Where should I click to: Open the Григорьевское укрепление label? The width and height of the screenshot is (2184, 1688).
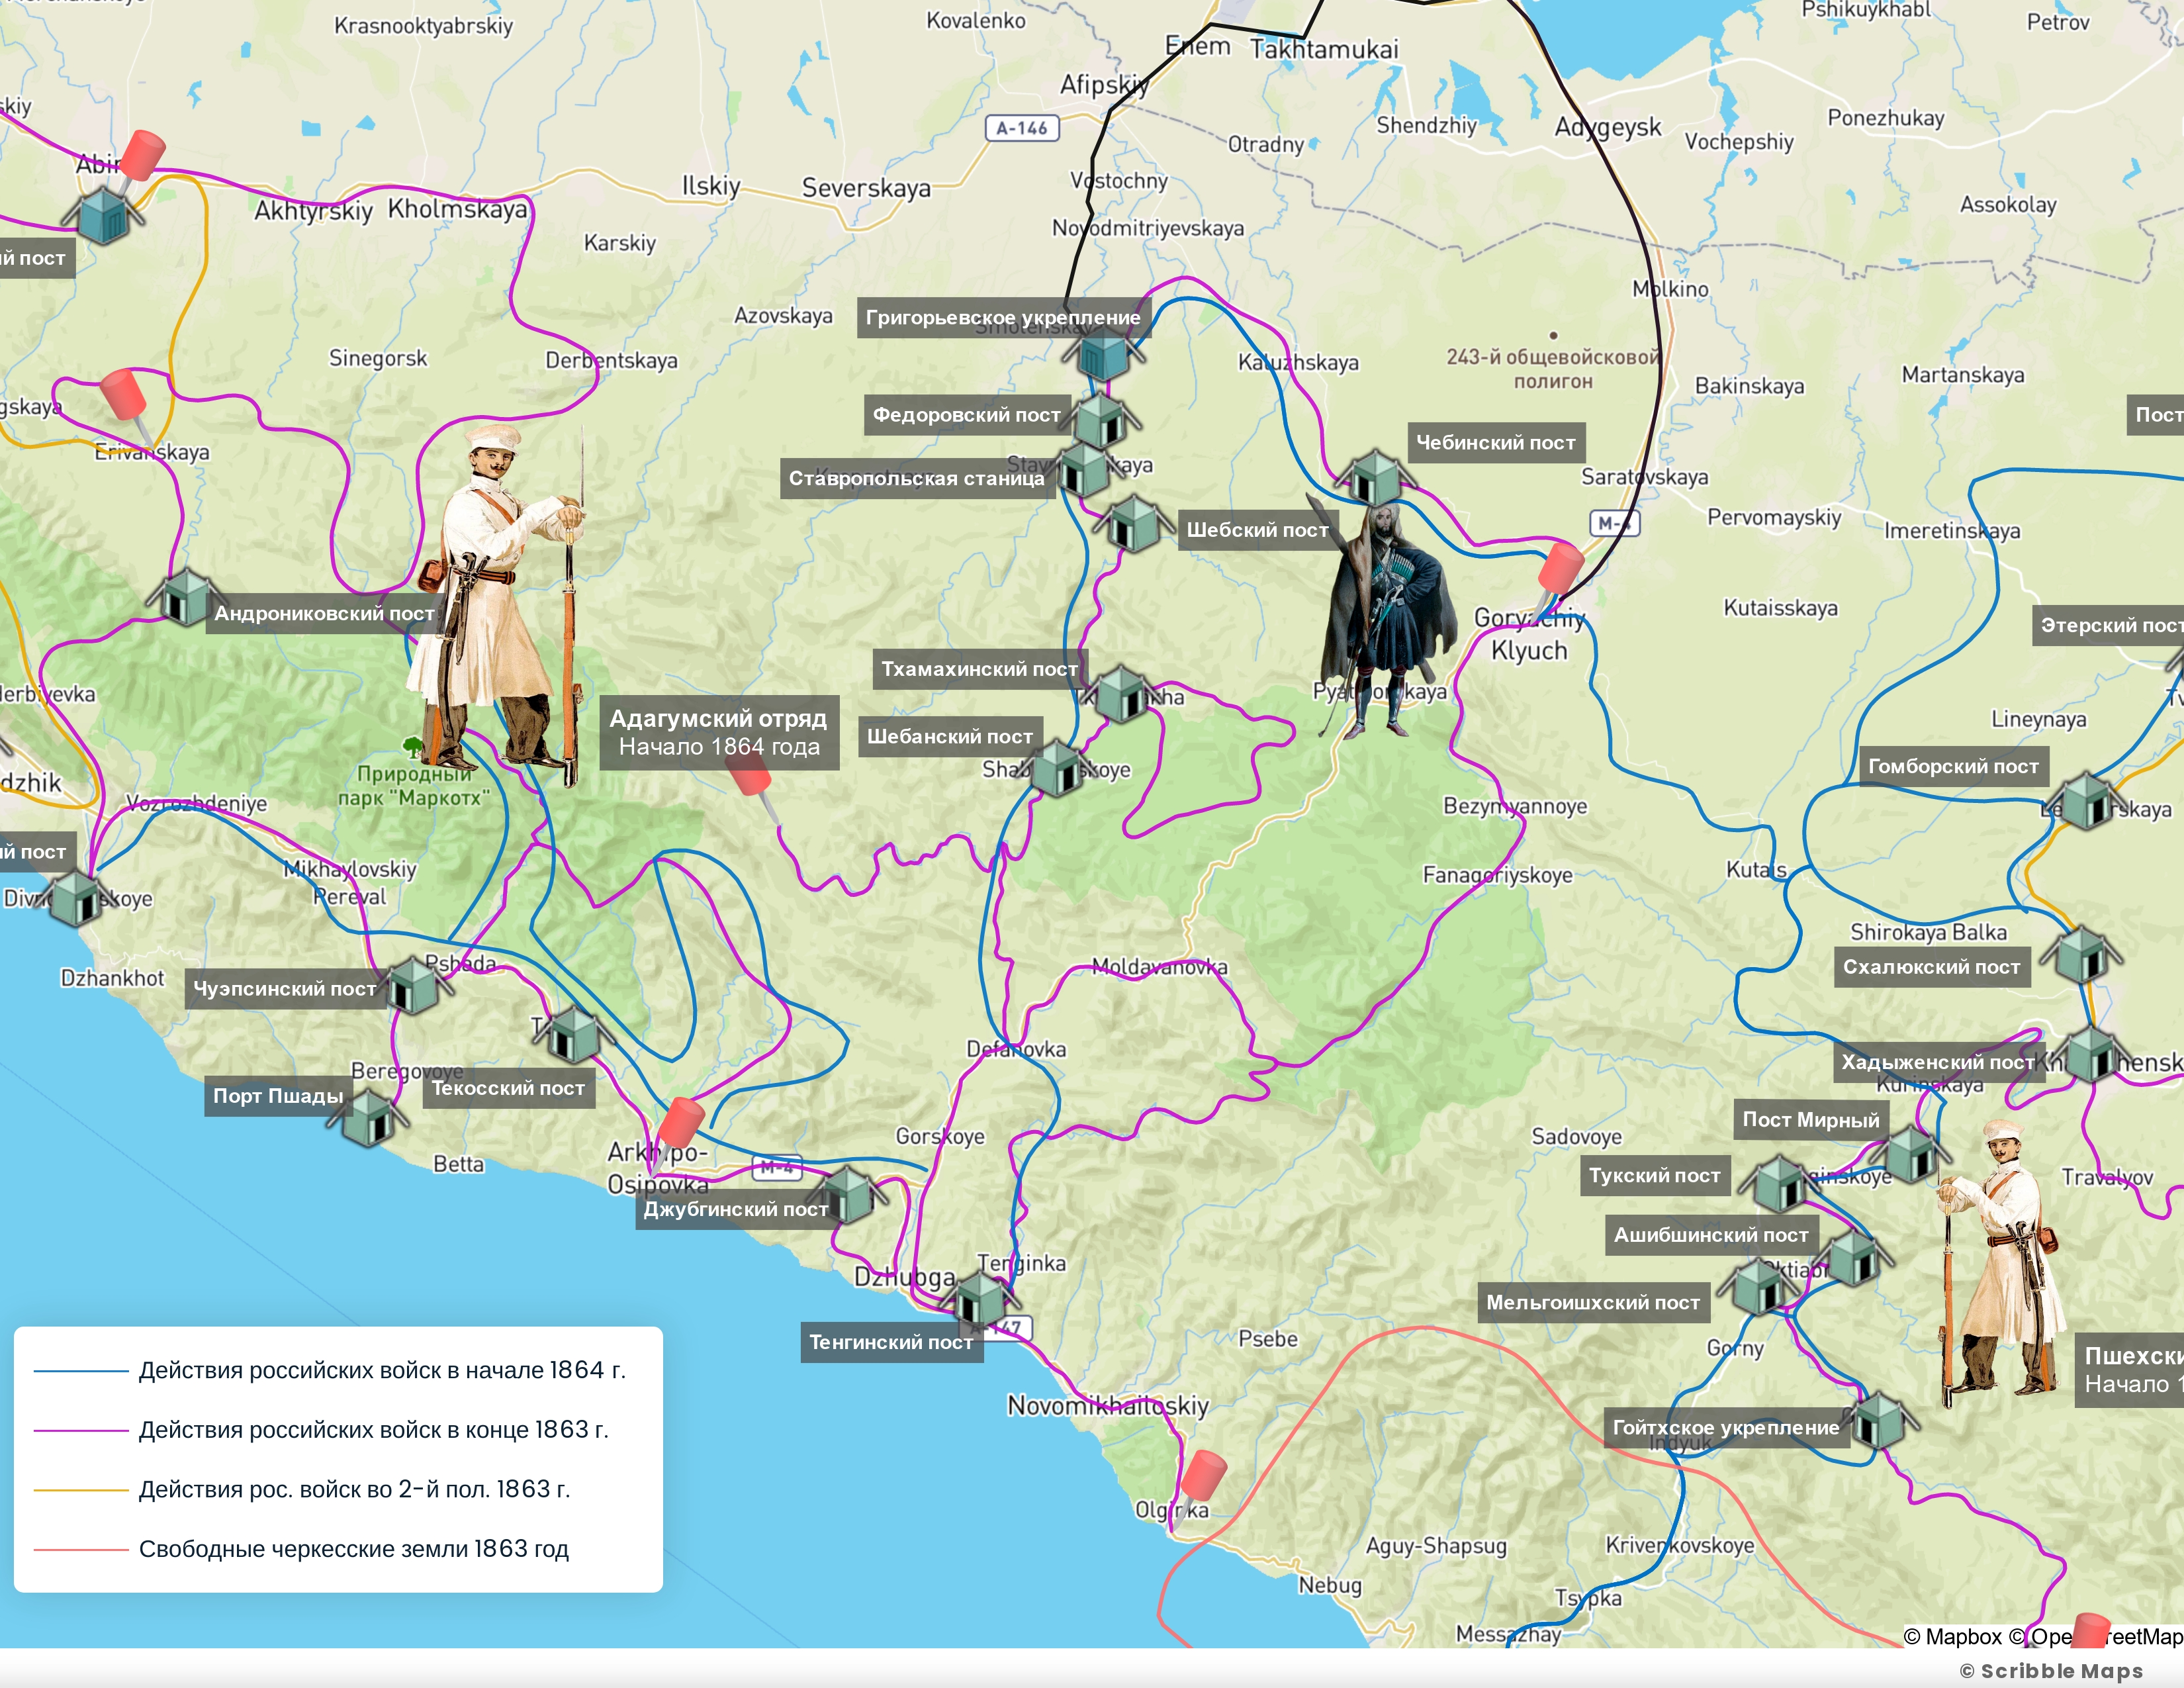pyautogui.click(x=1003, y=317)
